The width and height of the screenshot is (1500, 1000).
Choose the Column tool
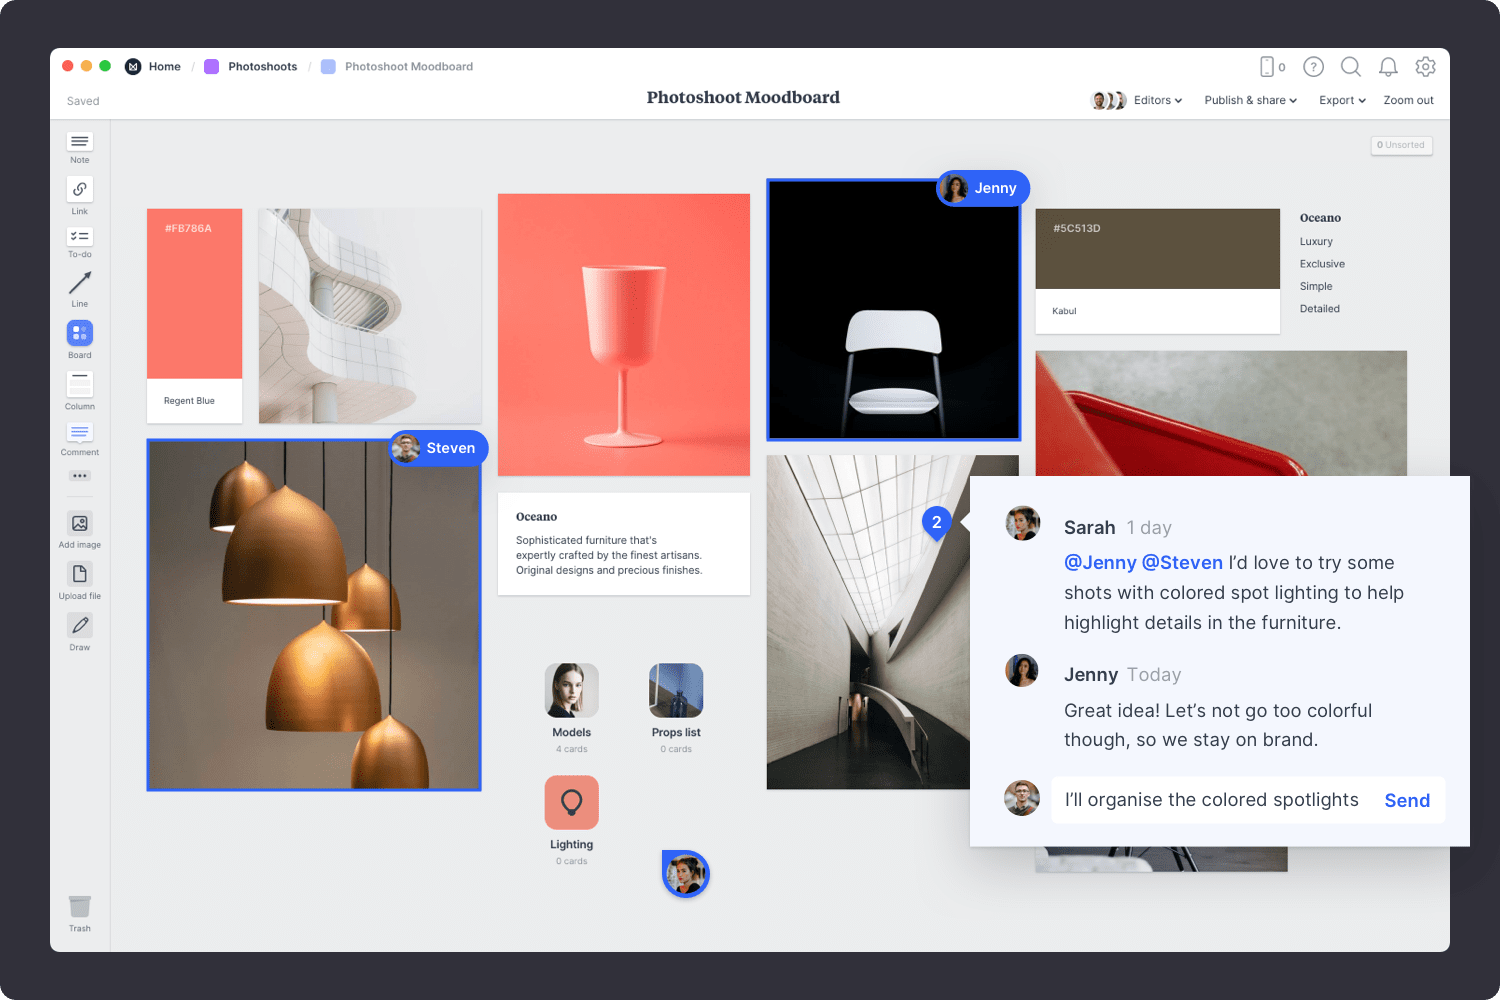[x=80, y=384]
